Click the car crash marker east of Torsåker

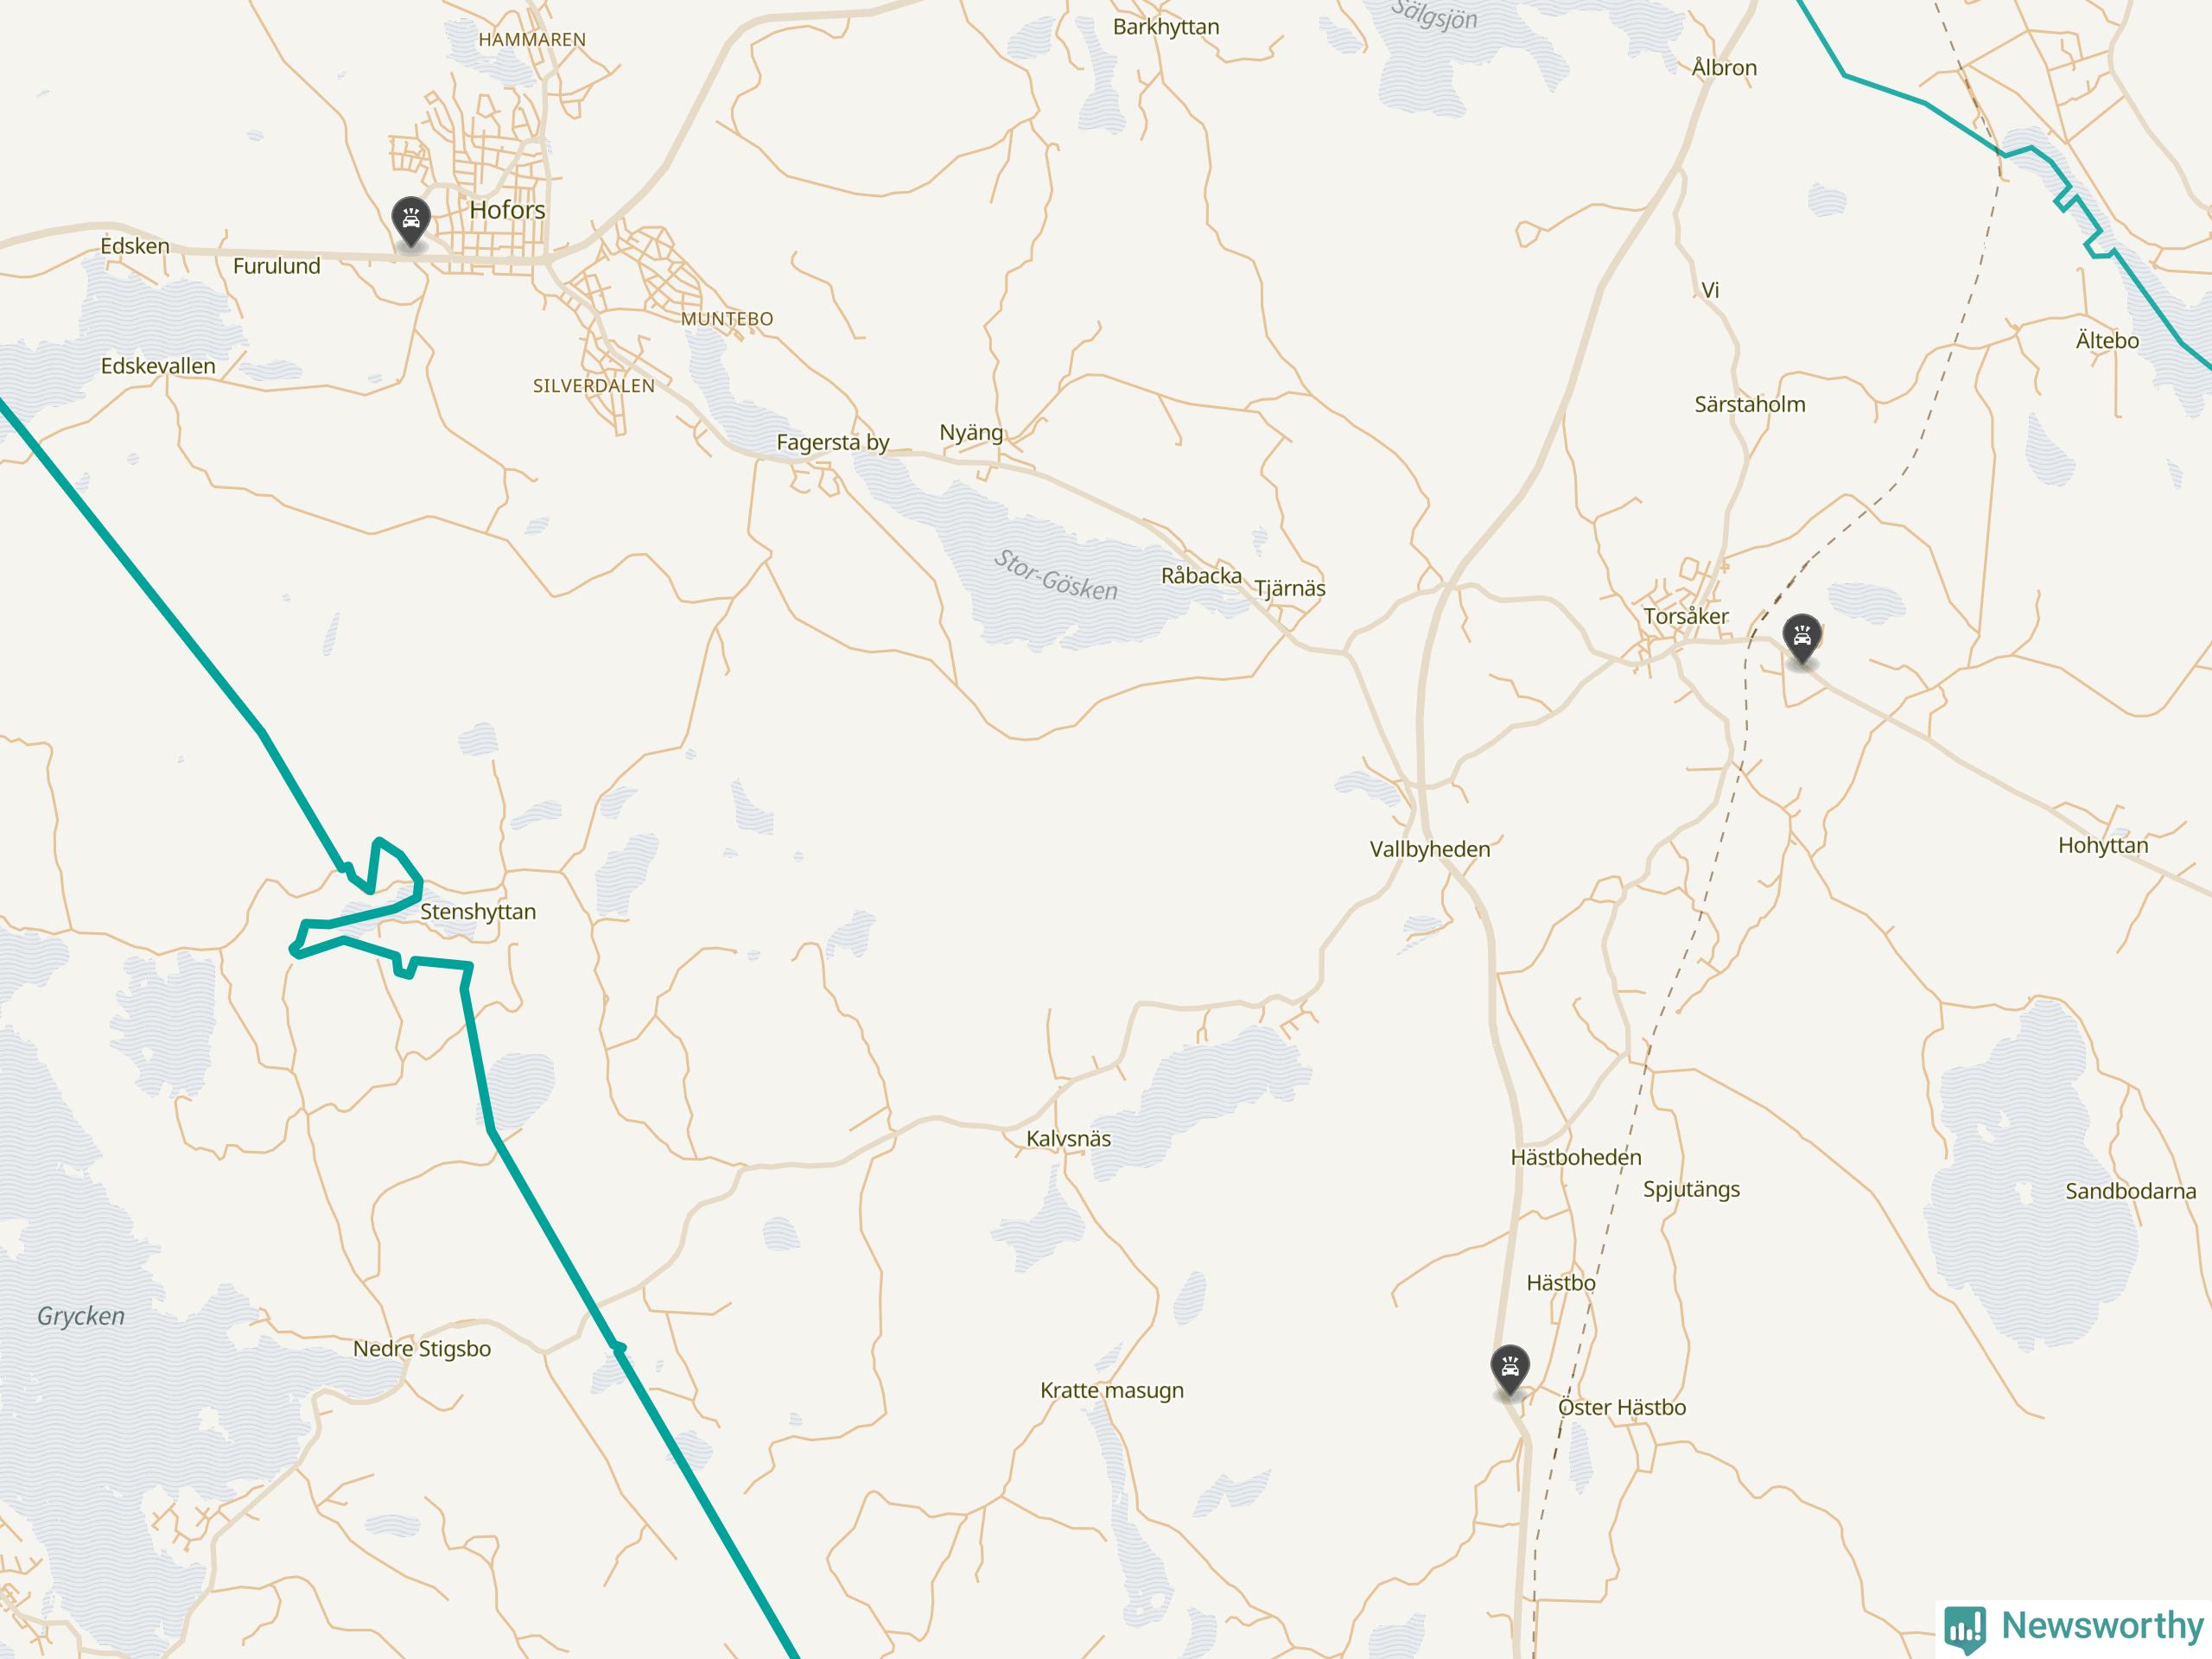[1802, 639]
